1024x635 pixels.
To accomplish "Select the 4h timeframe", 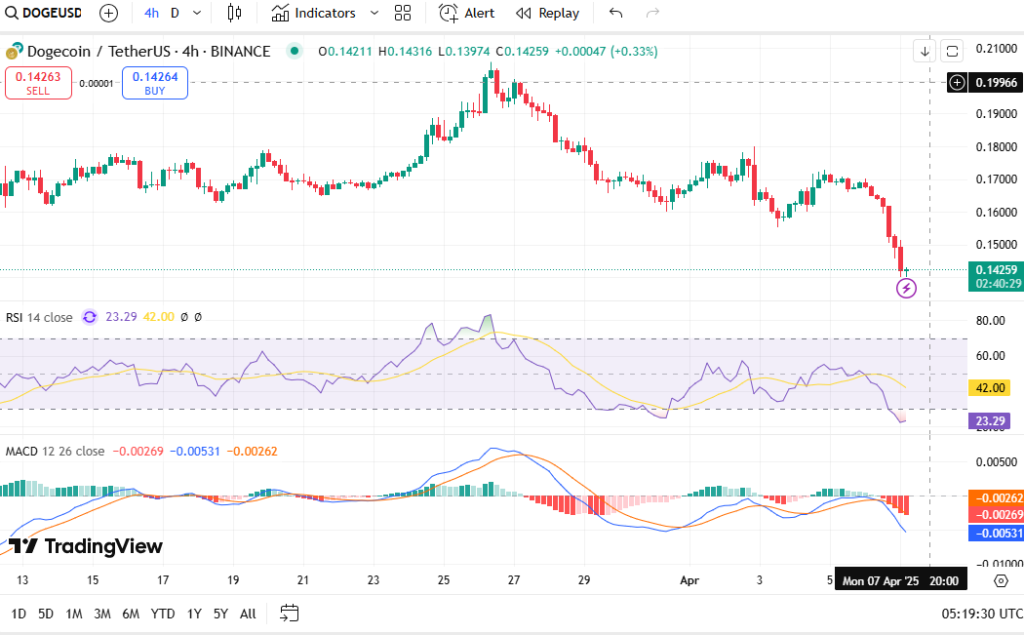I will [152, 13].
